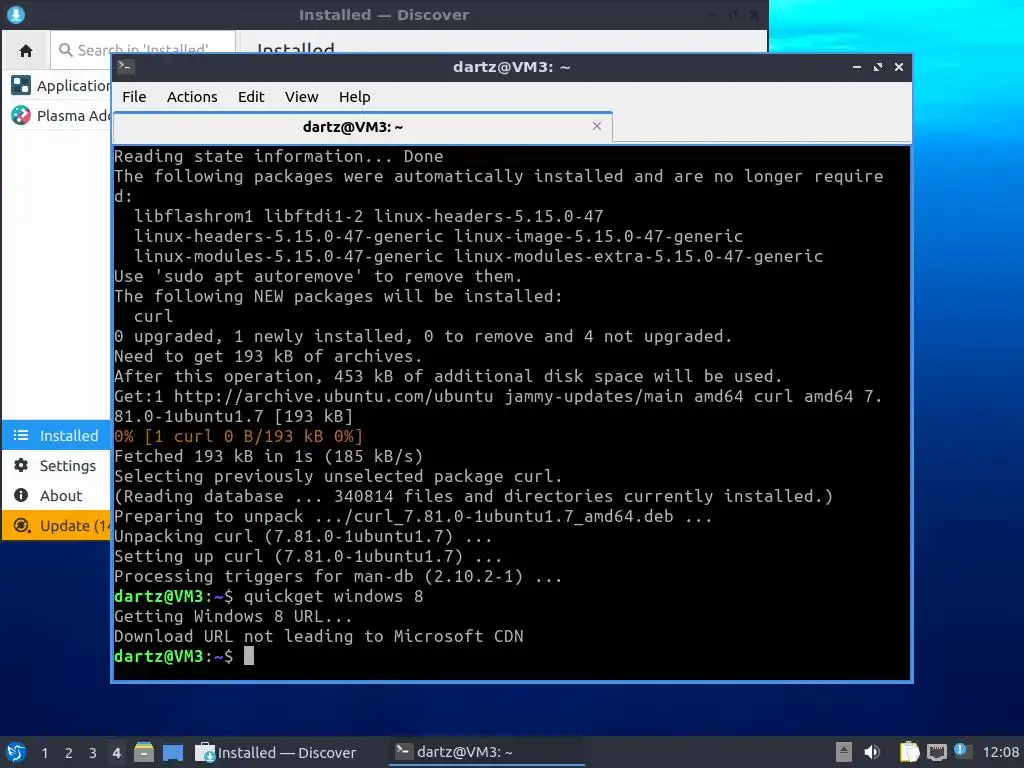
Task: Switch to virtual desktop 1
Action: click(x=44, y=753)
